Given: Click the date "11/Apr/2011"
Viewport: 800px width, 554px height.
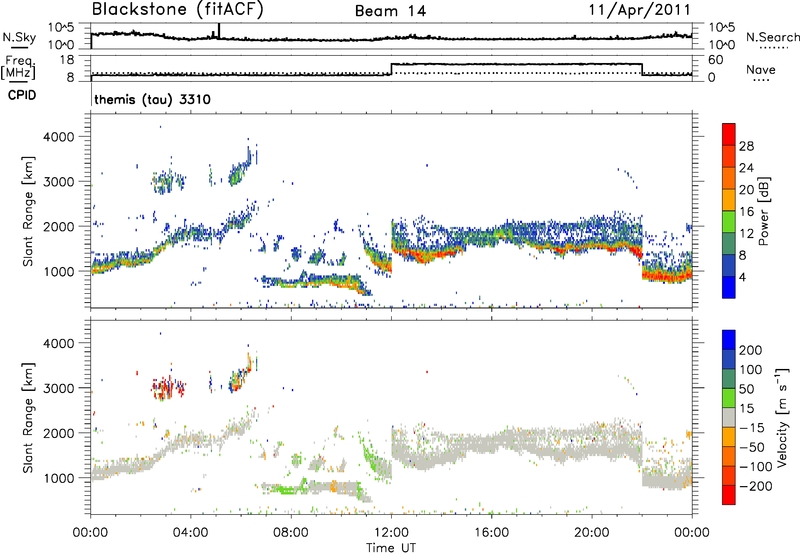Looking at the screenshot, I should 640,10.
